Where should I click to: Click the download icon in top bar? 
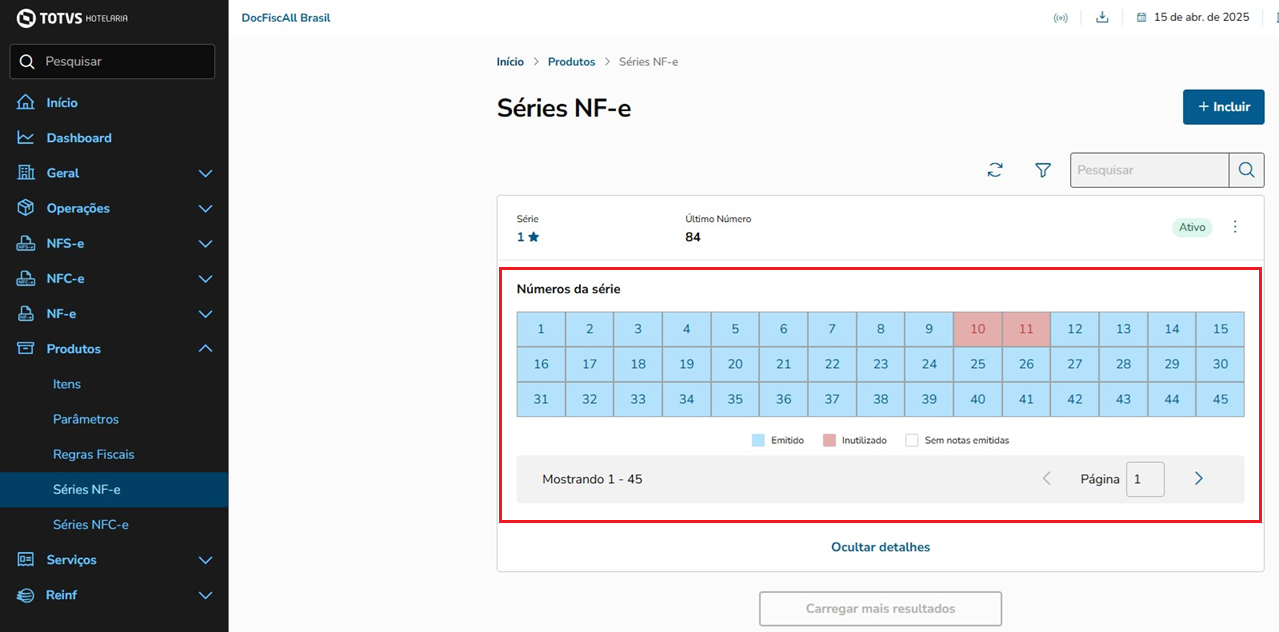click(x=1102, y=17)
